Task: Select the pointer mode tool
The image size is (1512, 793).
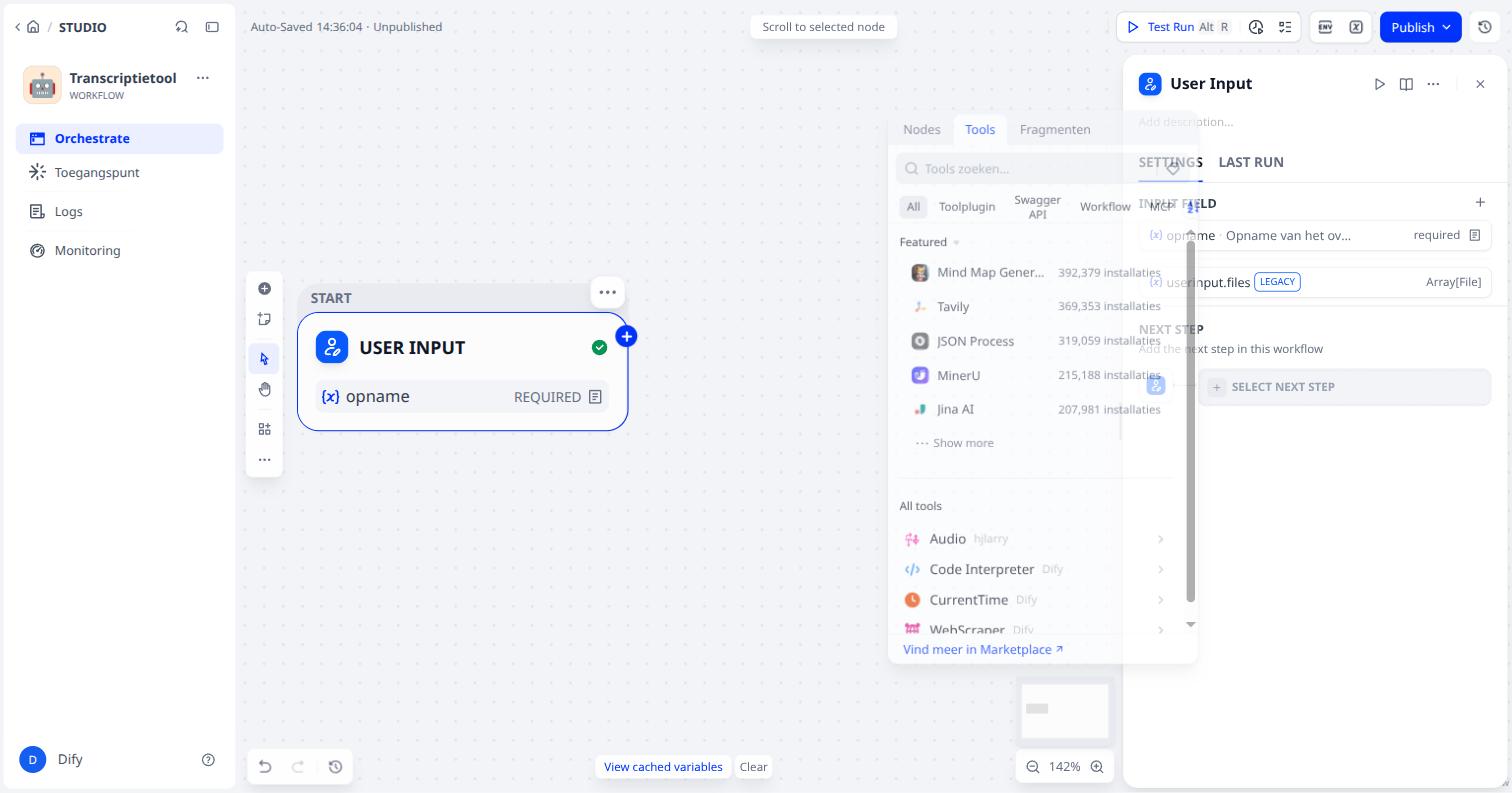Action: click(264, 359)
